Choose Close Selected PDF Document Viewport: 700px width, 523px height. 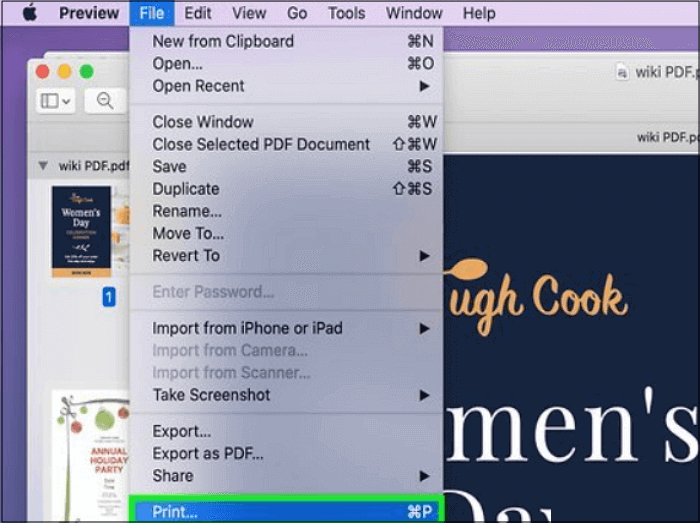(286, 144)
